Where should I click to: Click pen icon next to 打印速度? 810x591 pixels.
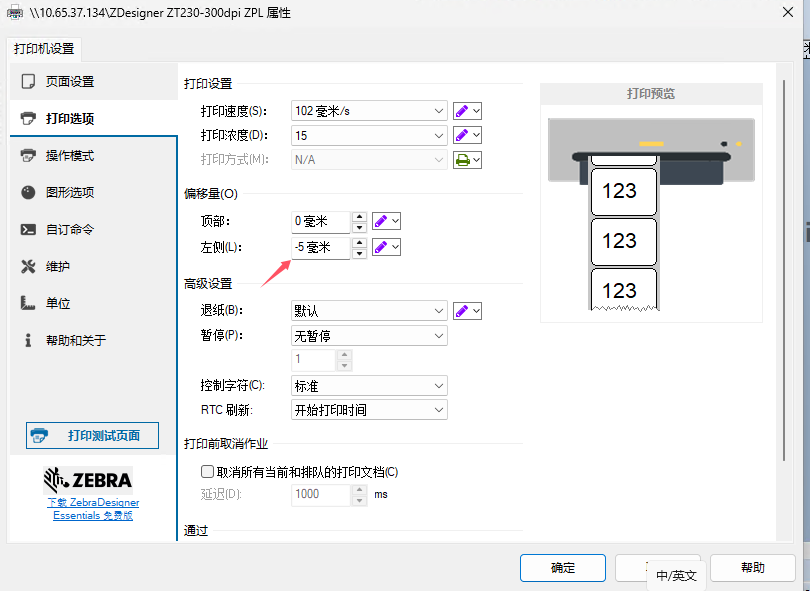[462, 111]
